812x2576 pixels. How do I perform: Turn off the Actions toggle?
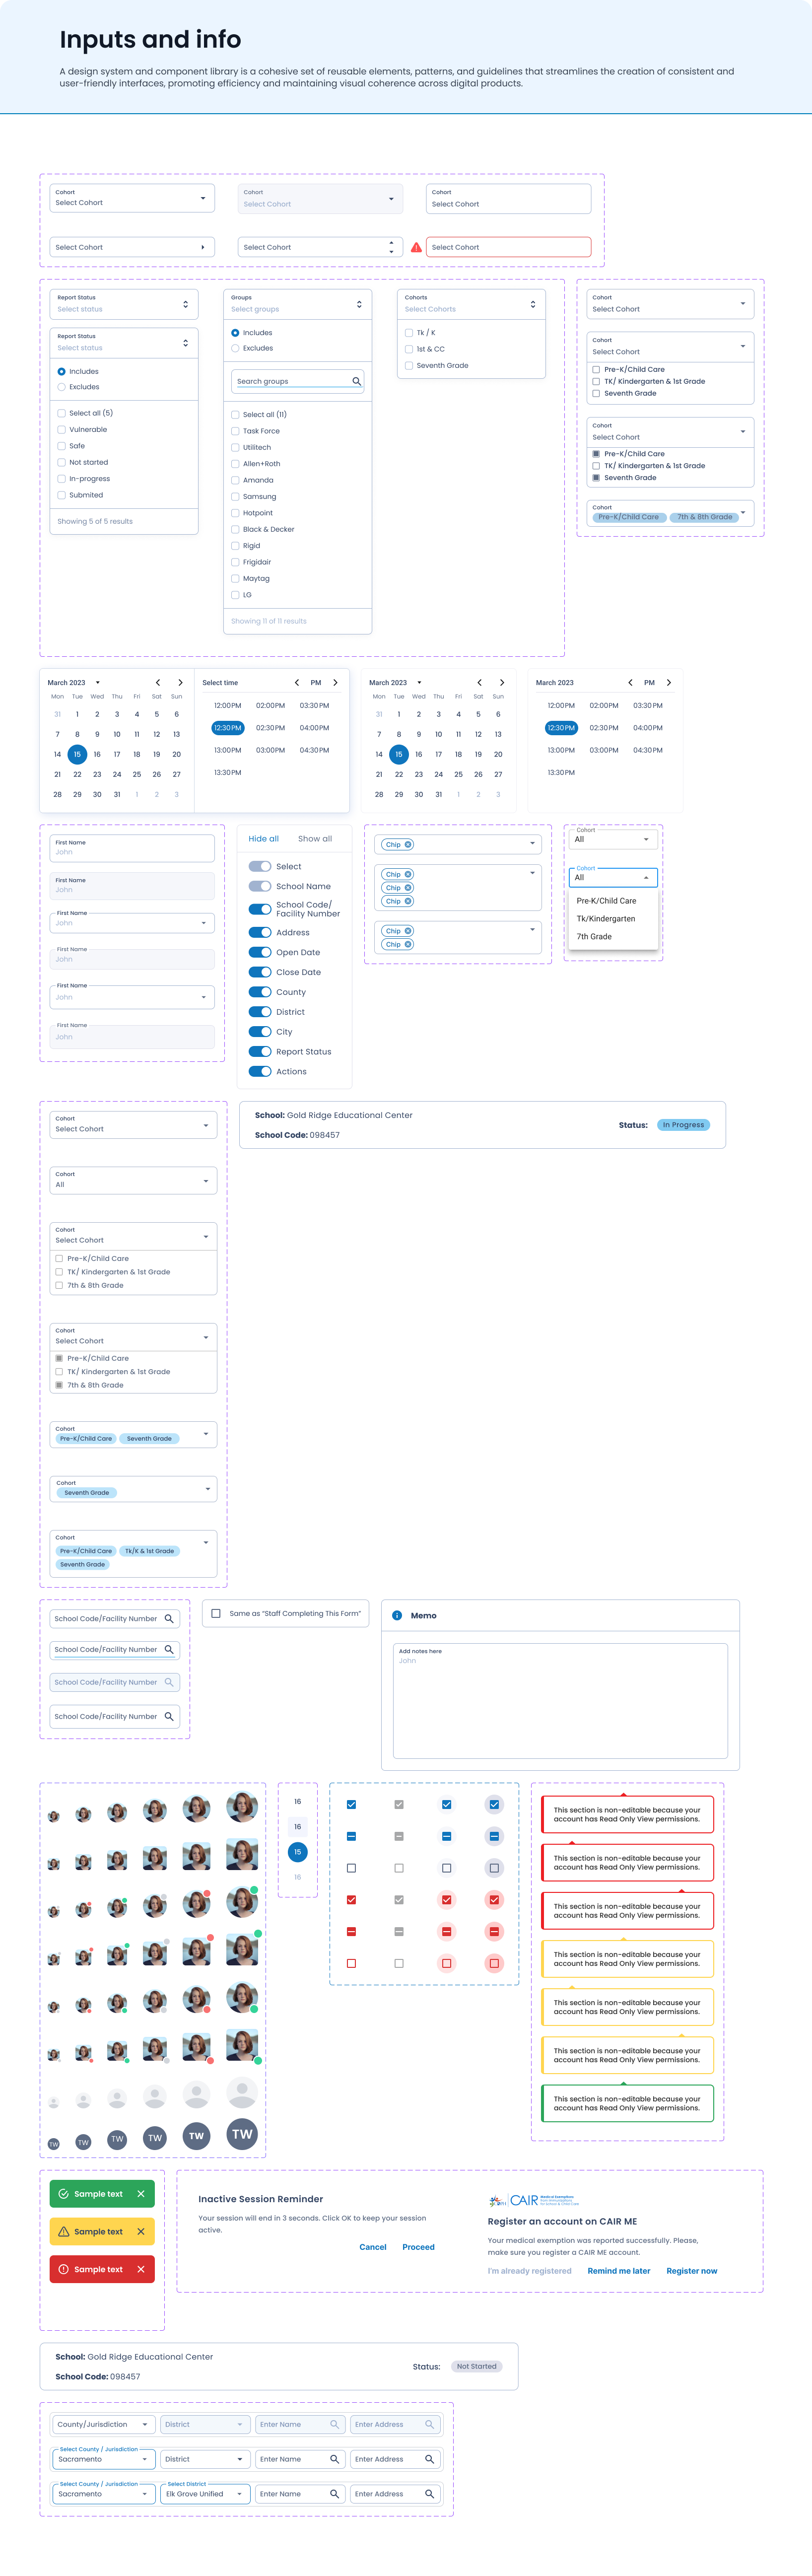tap(260, 1072)
